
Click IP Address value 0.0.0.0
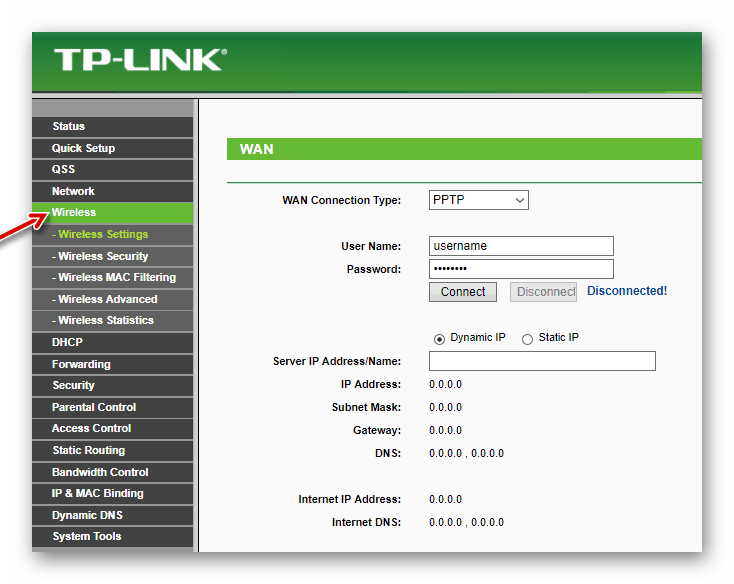click(445, 385)
